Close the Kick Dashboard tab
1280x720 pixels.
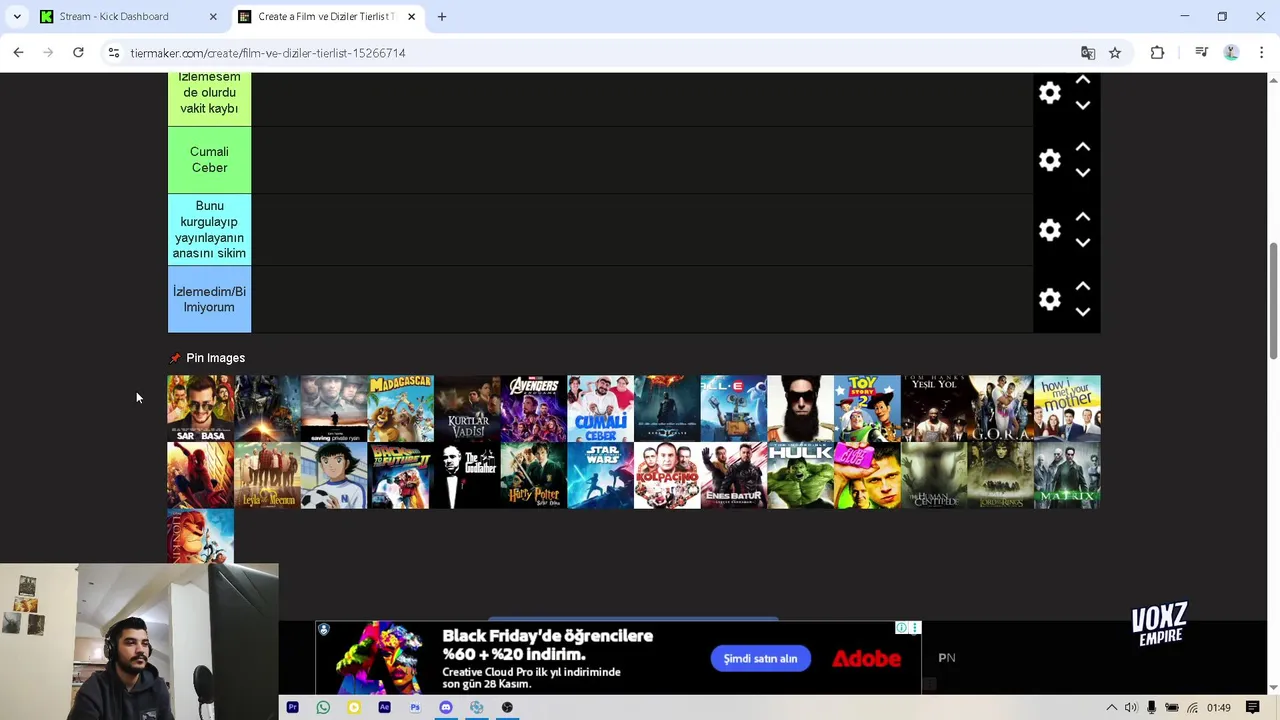pyautogui.click(x=213, y=16)
